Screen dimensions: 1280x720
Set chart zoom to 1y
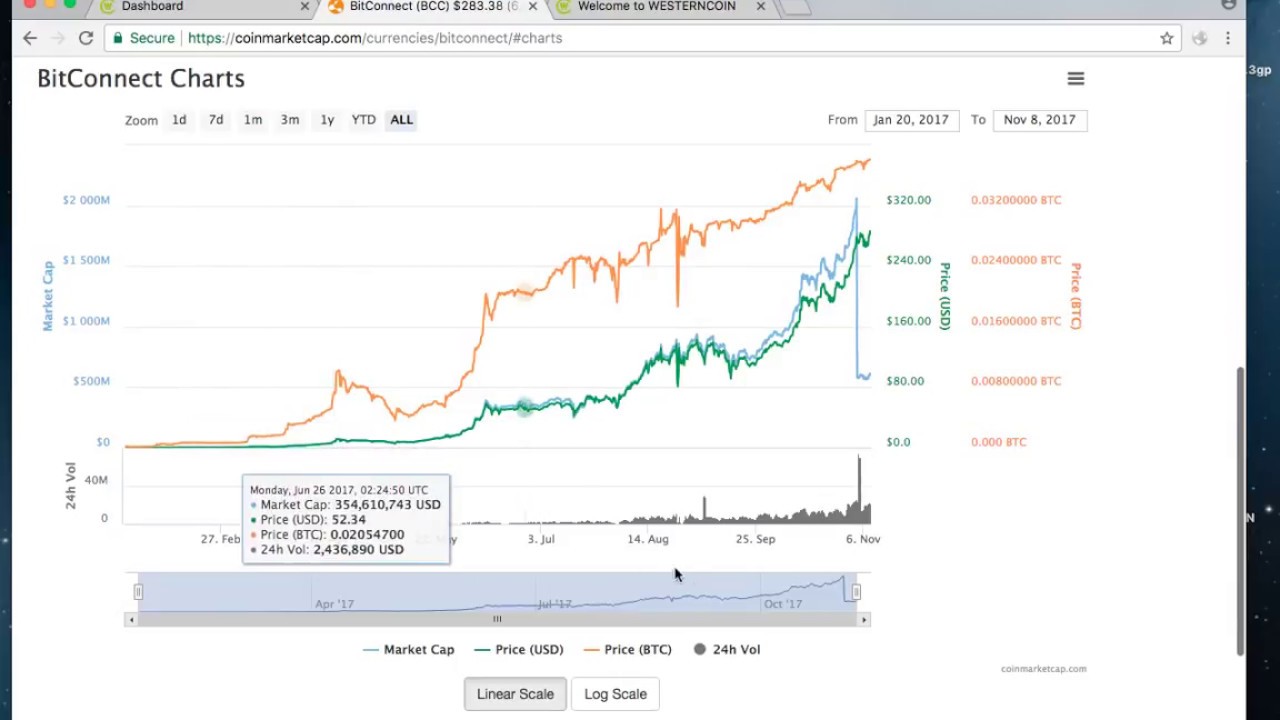pos(327,120)
